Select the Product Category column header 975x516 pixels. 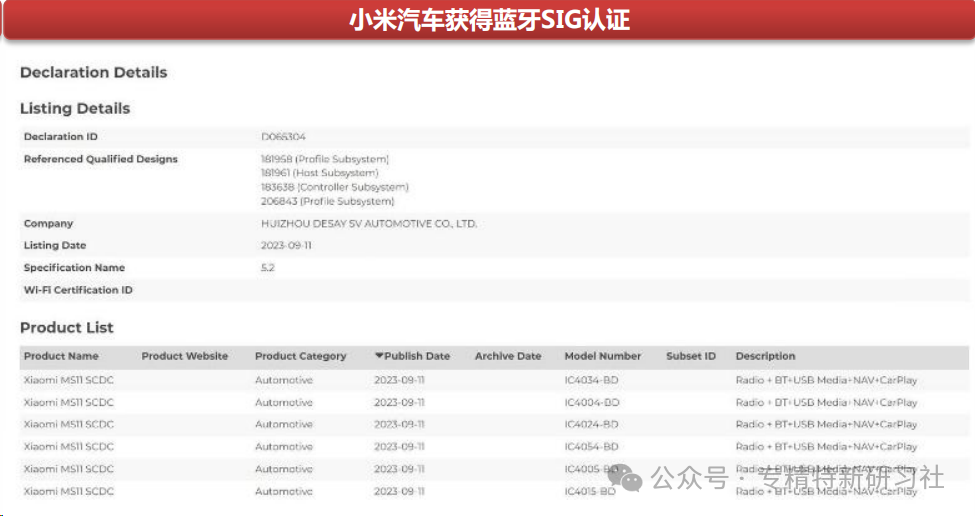click(300, 356)
